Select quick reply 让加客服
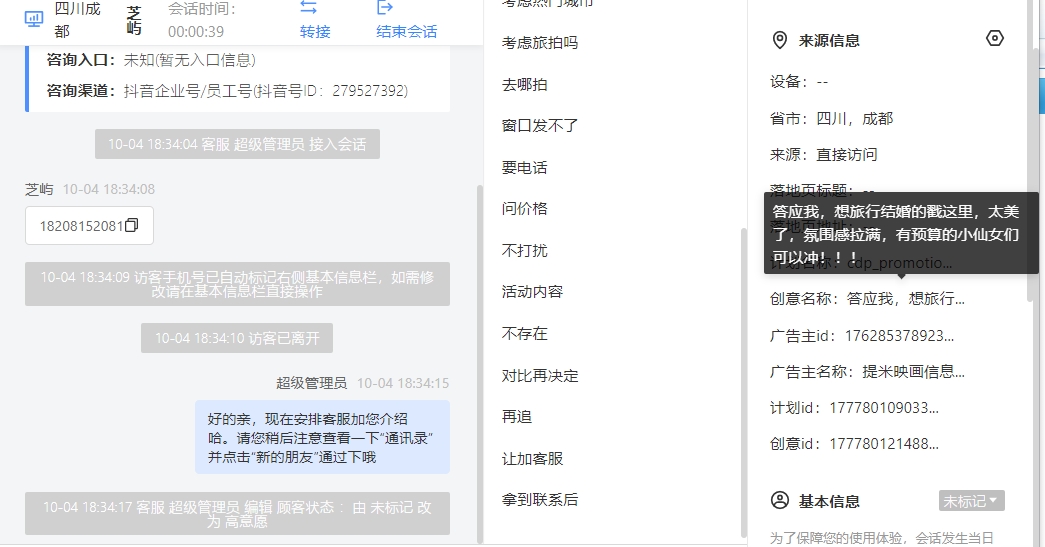 tap(532, 458)
